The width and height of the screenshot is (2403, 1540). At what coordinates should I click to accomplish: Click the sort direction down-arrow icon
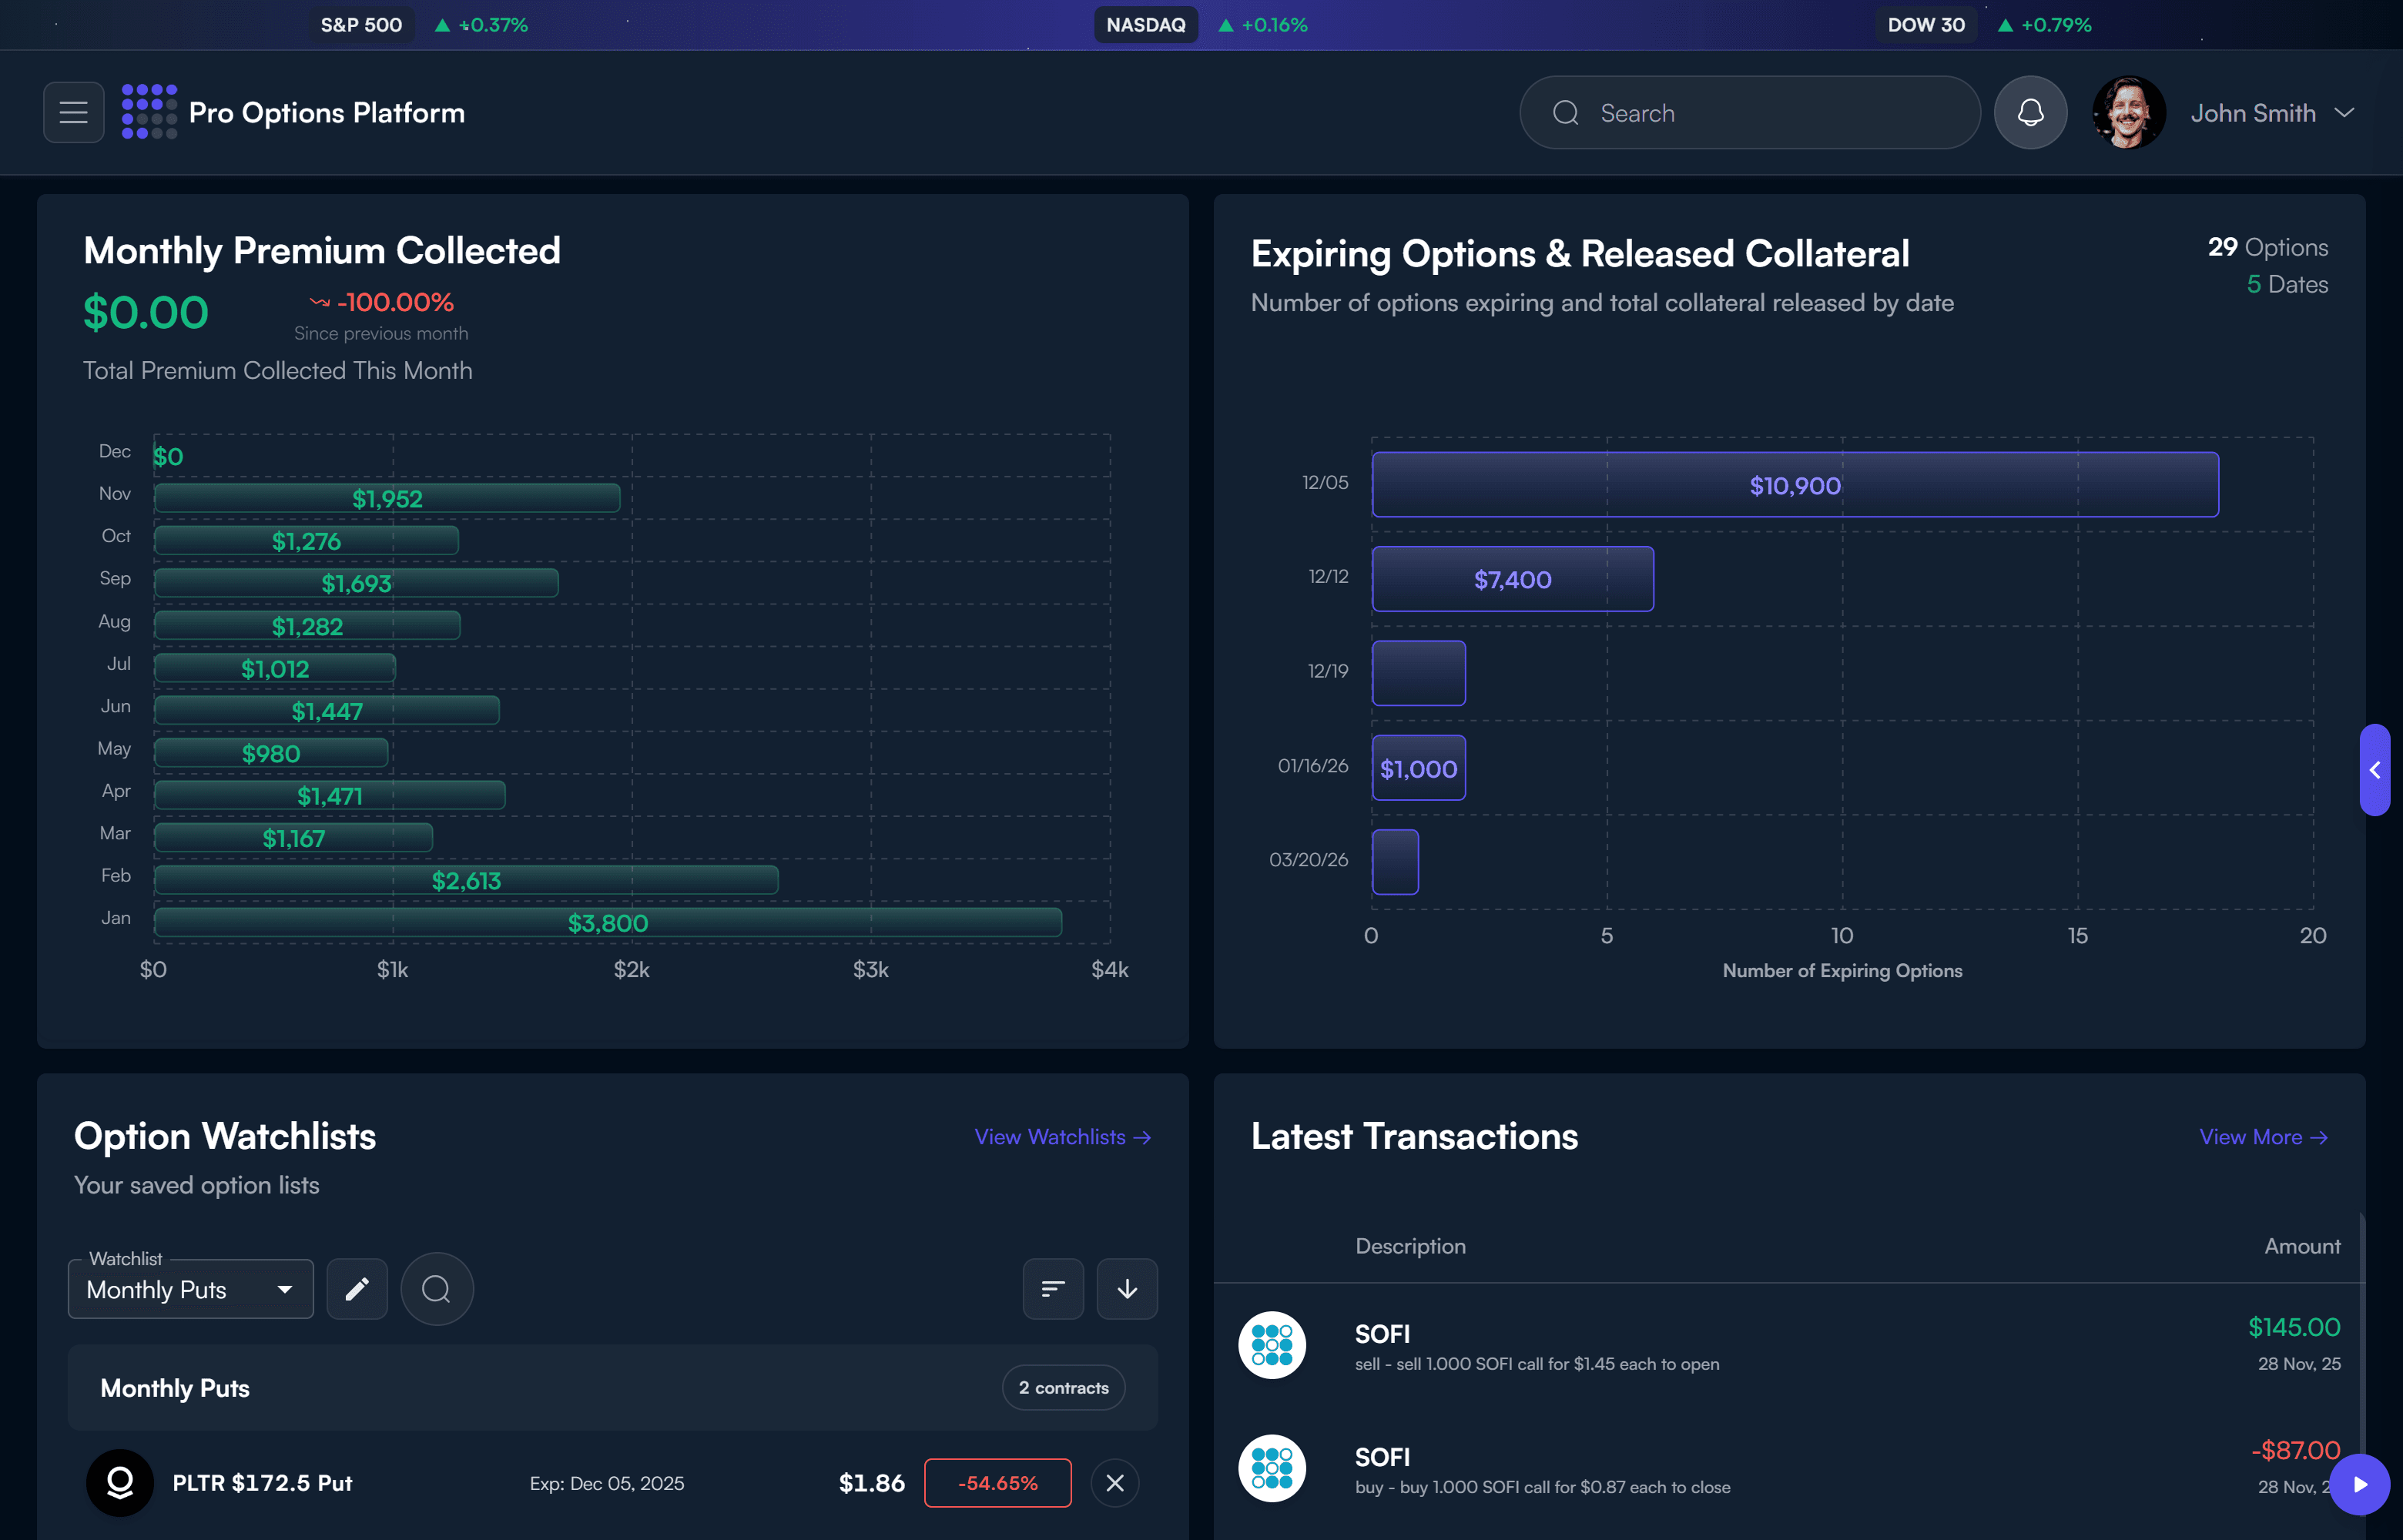point(1126,1288)
